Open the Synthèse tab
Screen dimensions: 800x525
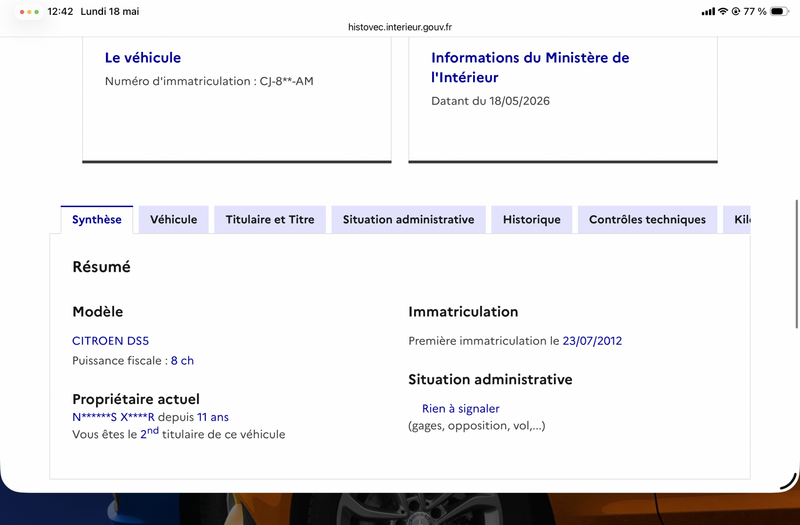click(x=96, y=220)
